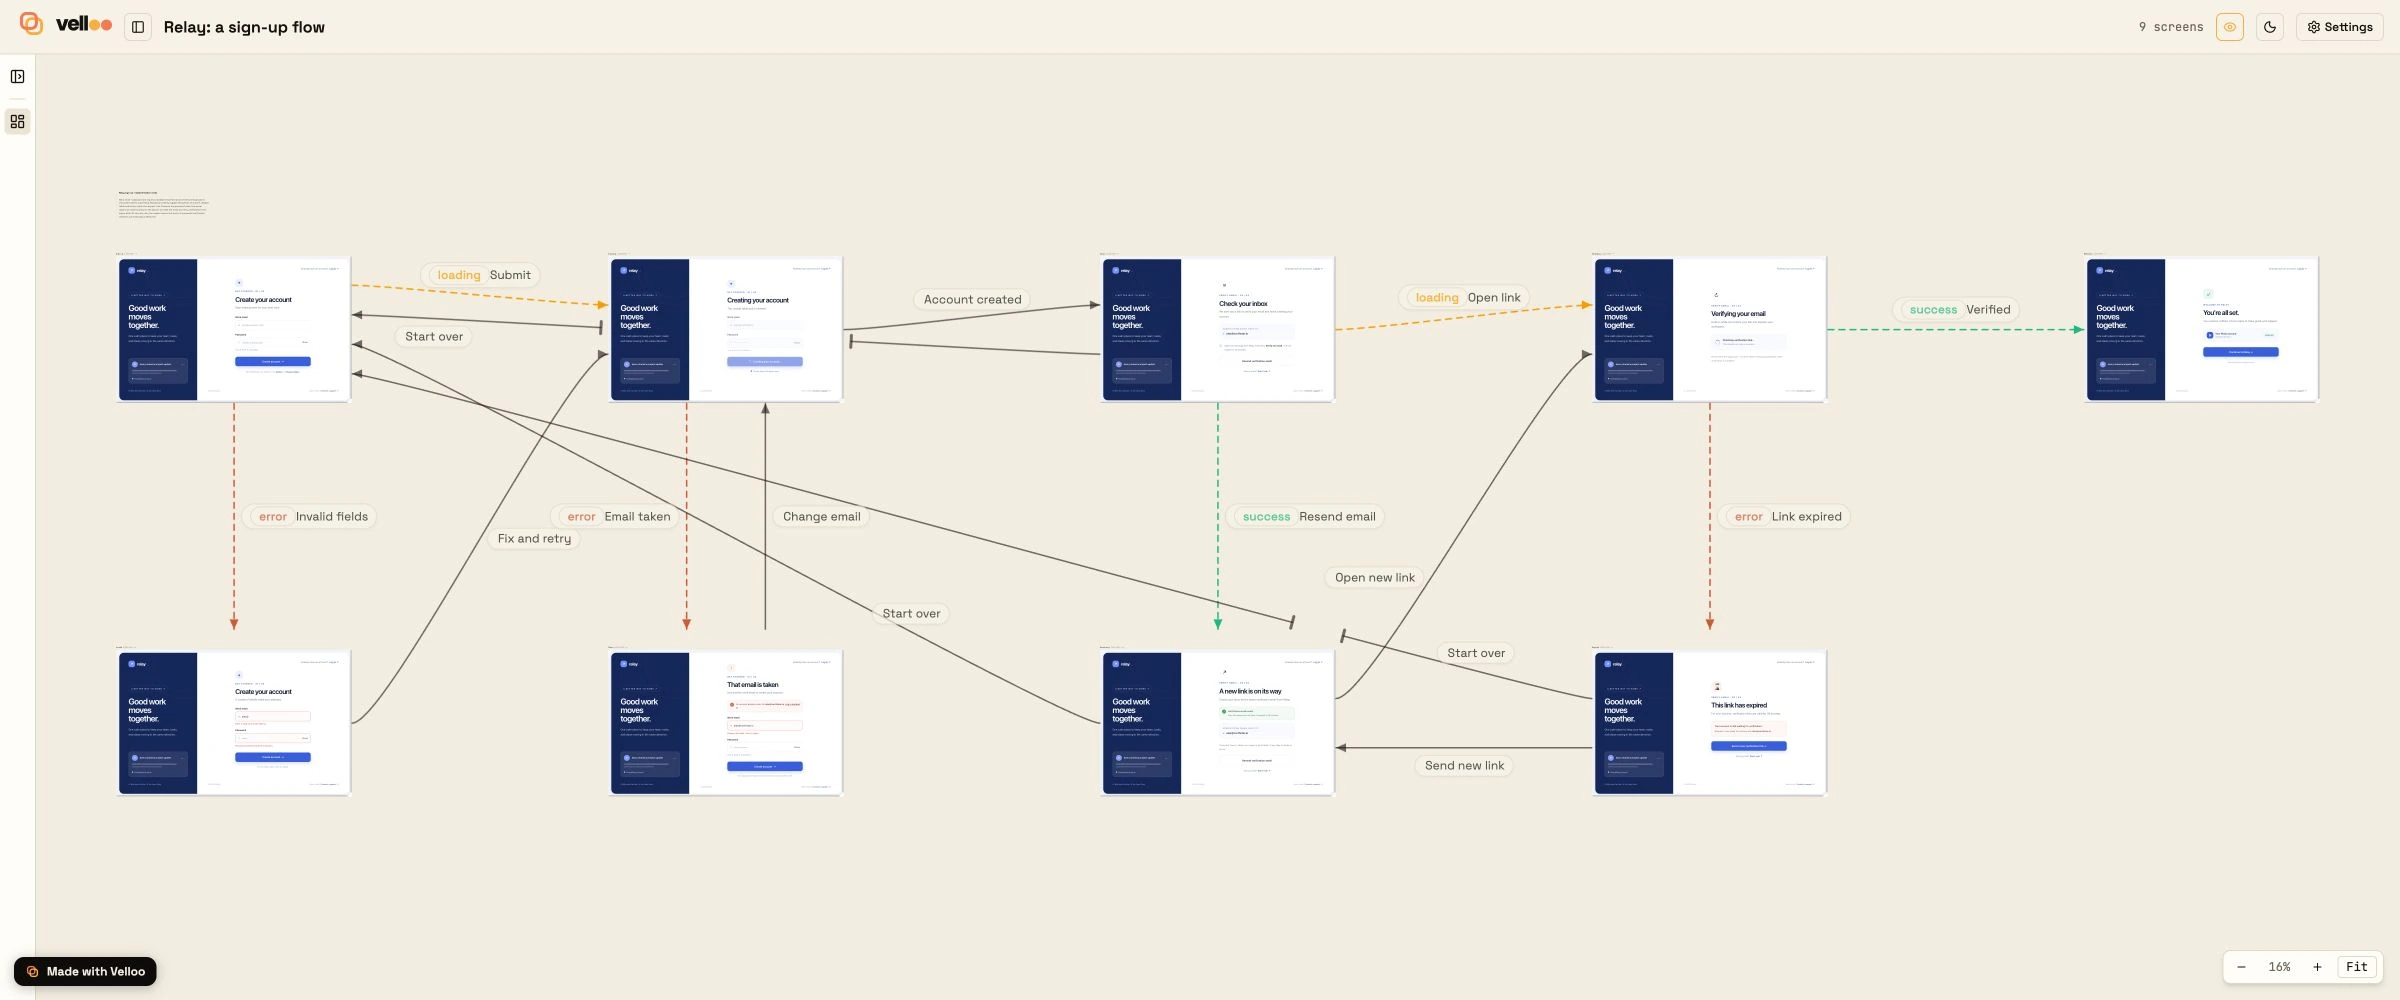The height and width of the screenshot is (1000, 2400).
Task: Click the Fit button
Action: click(2357, 967)
